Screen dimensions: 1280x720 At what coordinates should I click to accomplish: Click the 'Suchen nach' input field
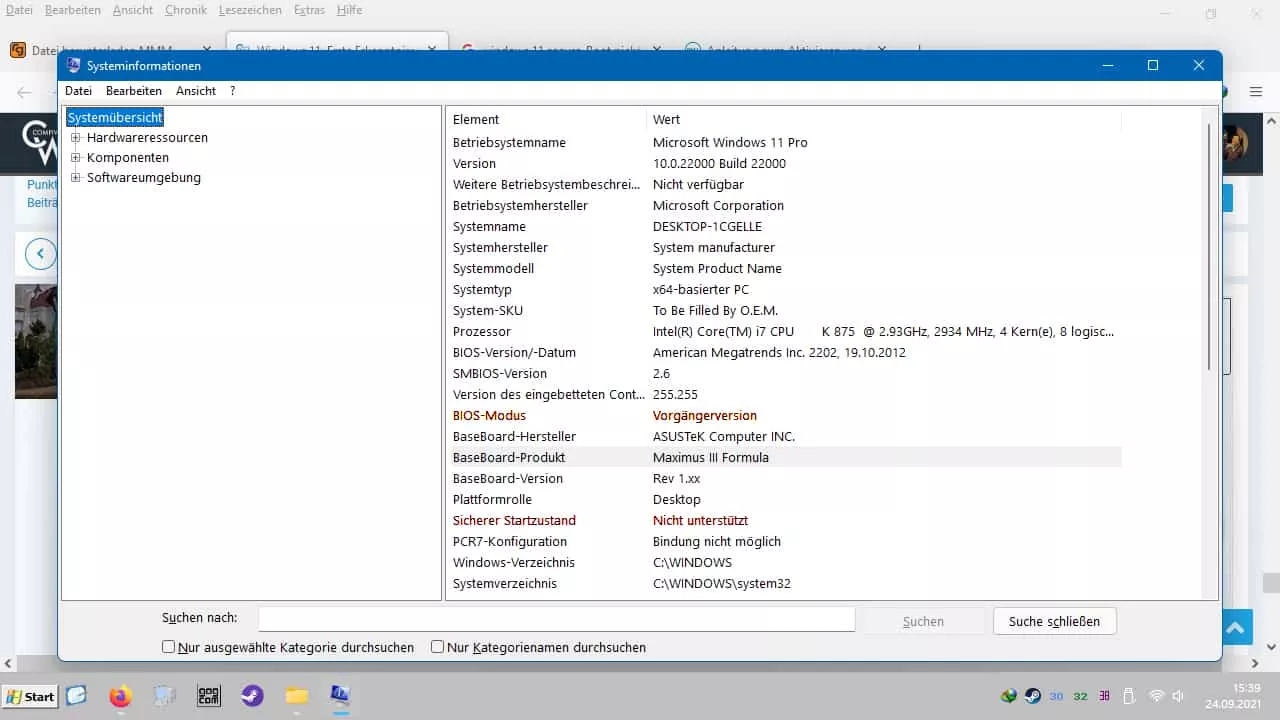[x=556, y=620]
